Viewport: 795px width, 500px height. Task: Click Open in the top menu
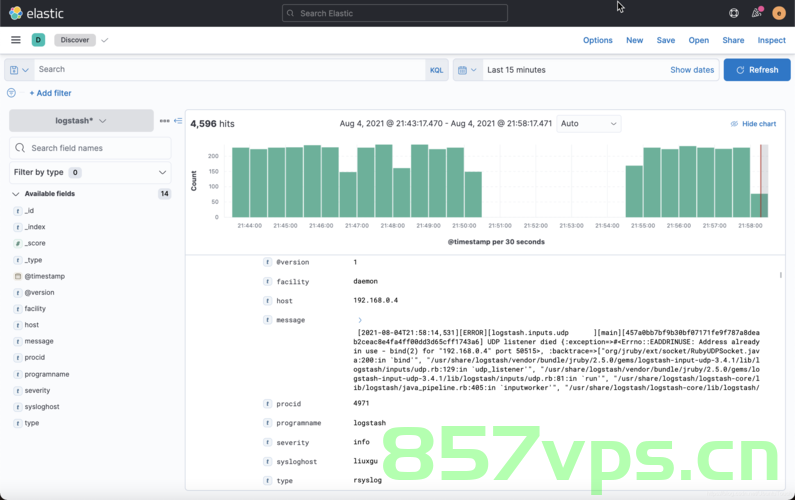pos(699,40)
